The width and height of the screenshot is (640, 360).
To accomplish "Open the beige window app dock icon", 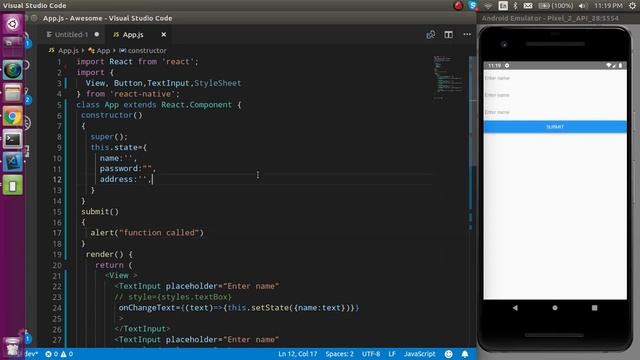I will tap(12, 93).
